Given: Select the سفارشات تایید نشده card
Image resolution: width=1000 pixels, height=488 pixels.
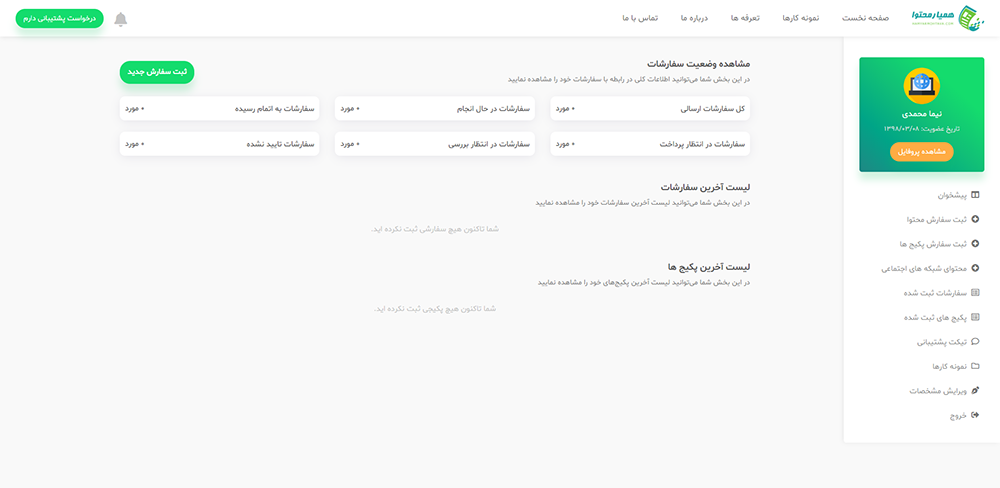Looking at the screenshot, I should coord(219,144).
